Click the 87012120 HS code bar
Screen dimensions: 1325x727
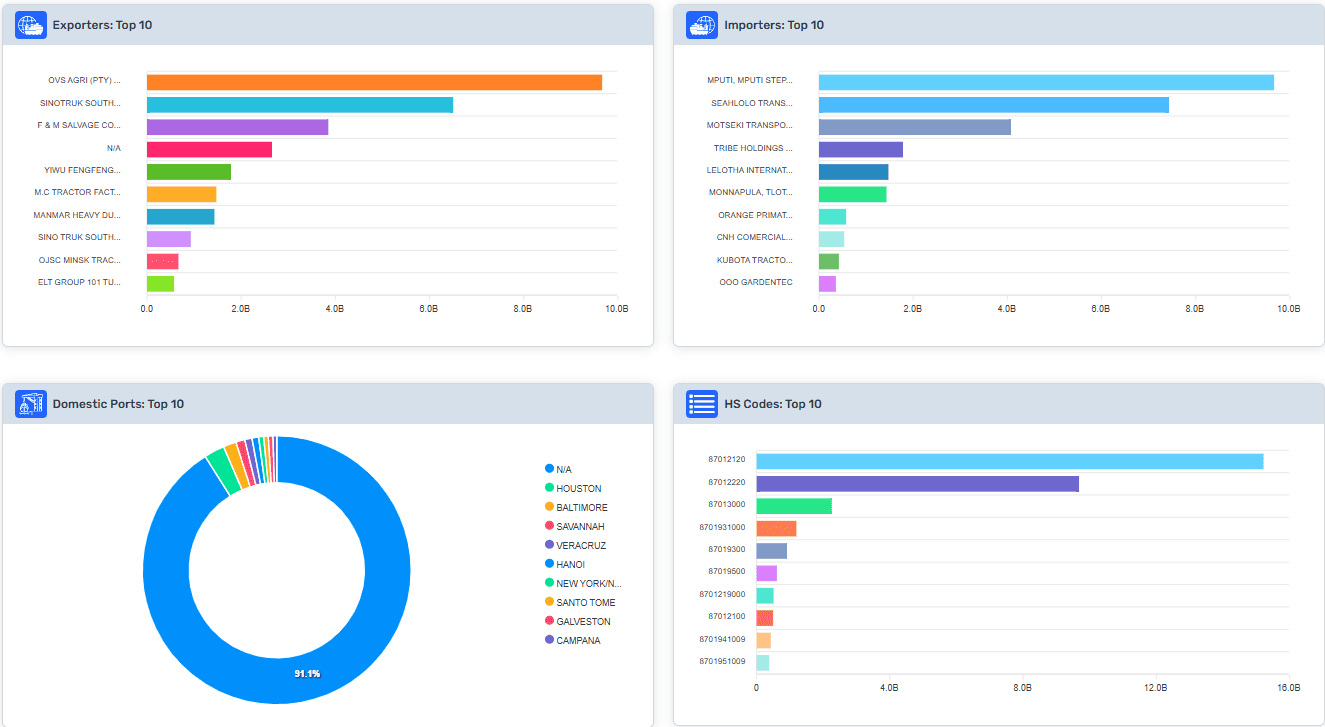coord(1009,461)
